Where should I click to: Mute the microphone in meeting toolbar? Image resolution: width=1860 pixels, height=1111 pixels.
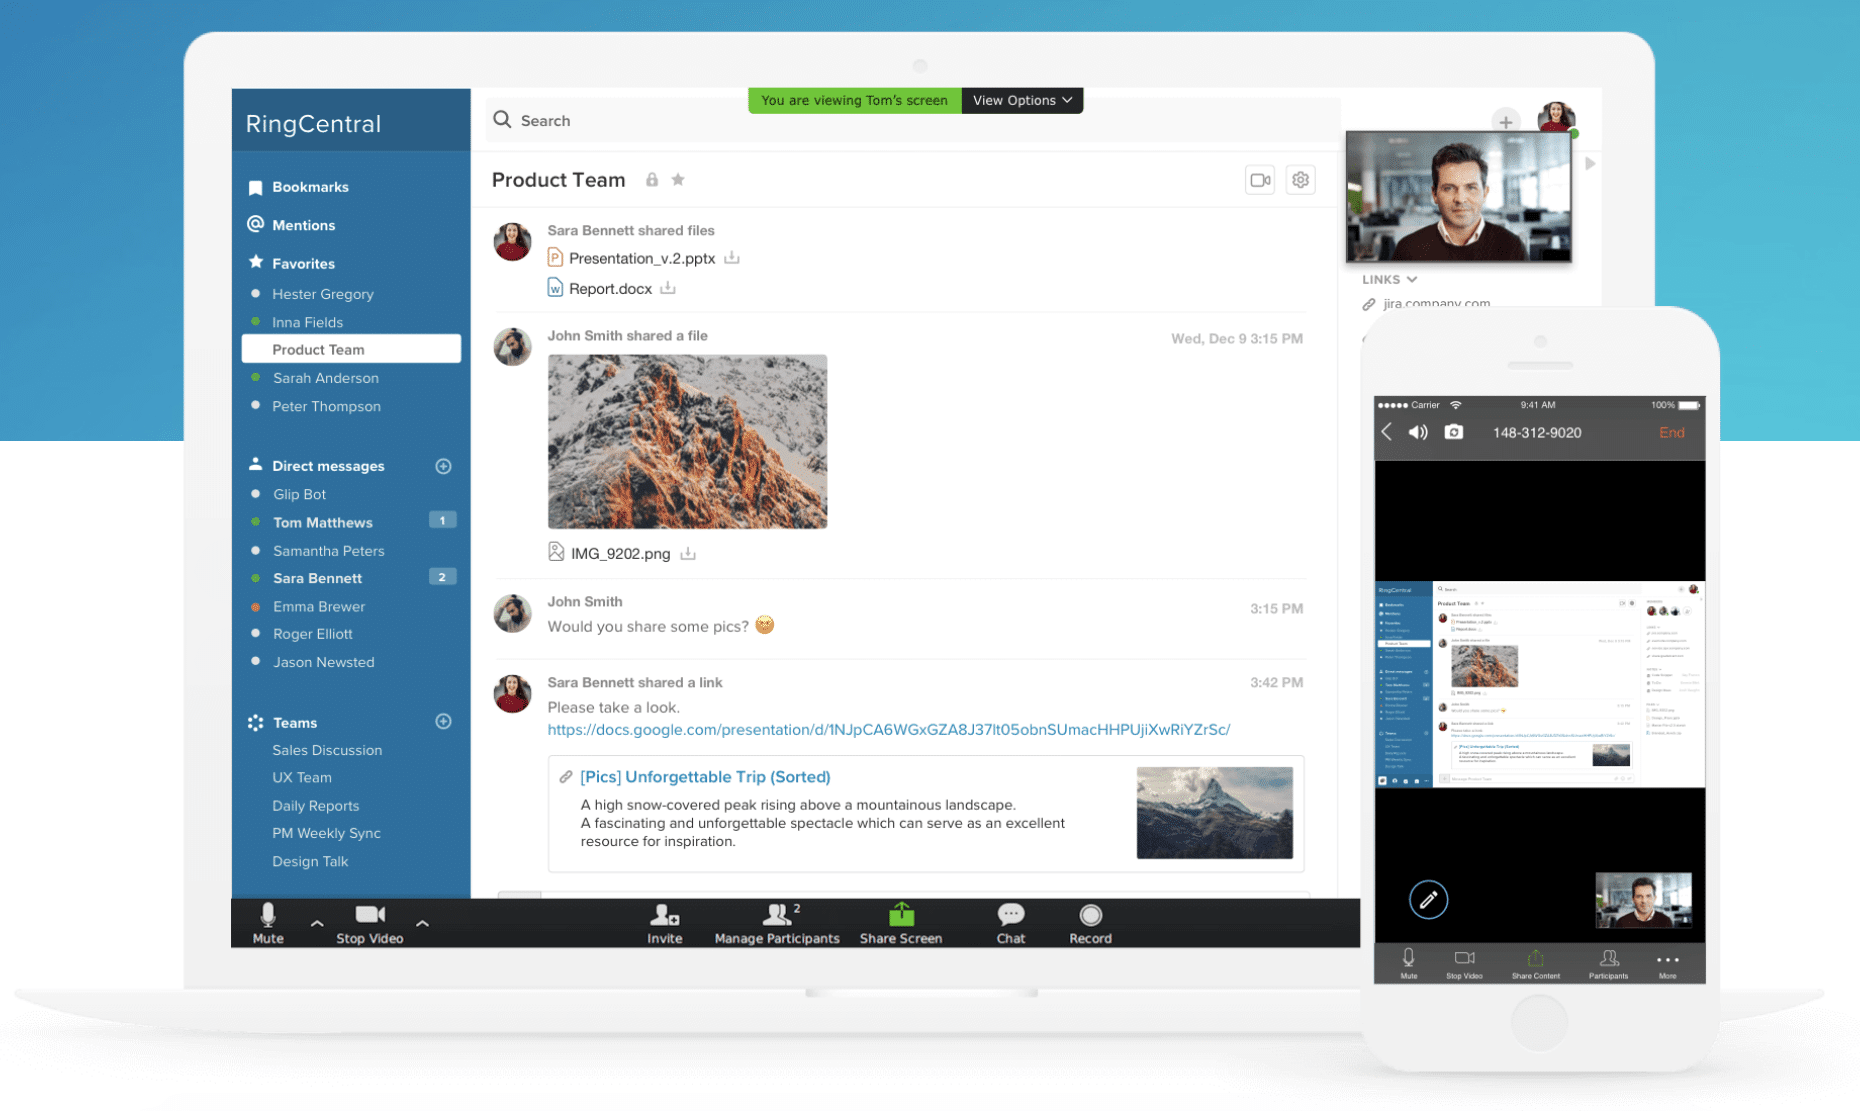pyautogui.click(x=268, y=914)
